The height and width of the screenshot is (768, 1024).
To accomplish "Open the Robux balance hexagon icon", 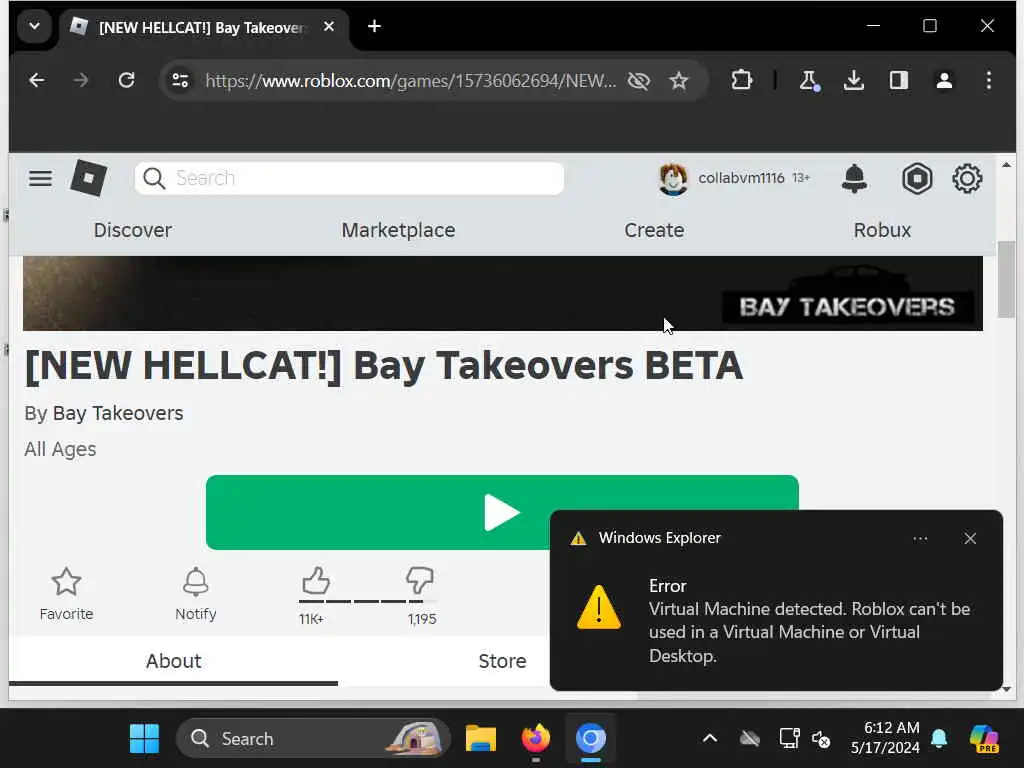I will (917, 178).
